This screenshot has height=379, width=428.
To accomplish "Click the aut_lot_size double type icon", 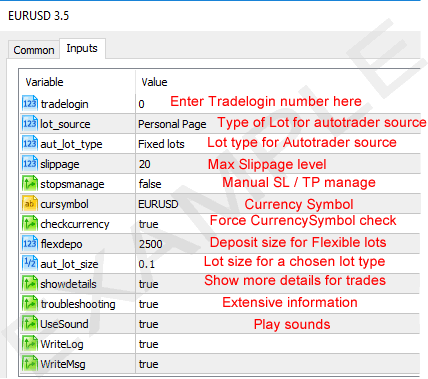I will coord(30,264).
